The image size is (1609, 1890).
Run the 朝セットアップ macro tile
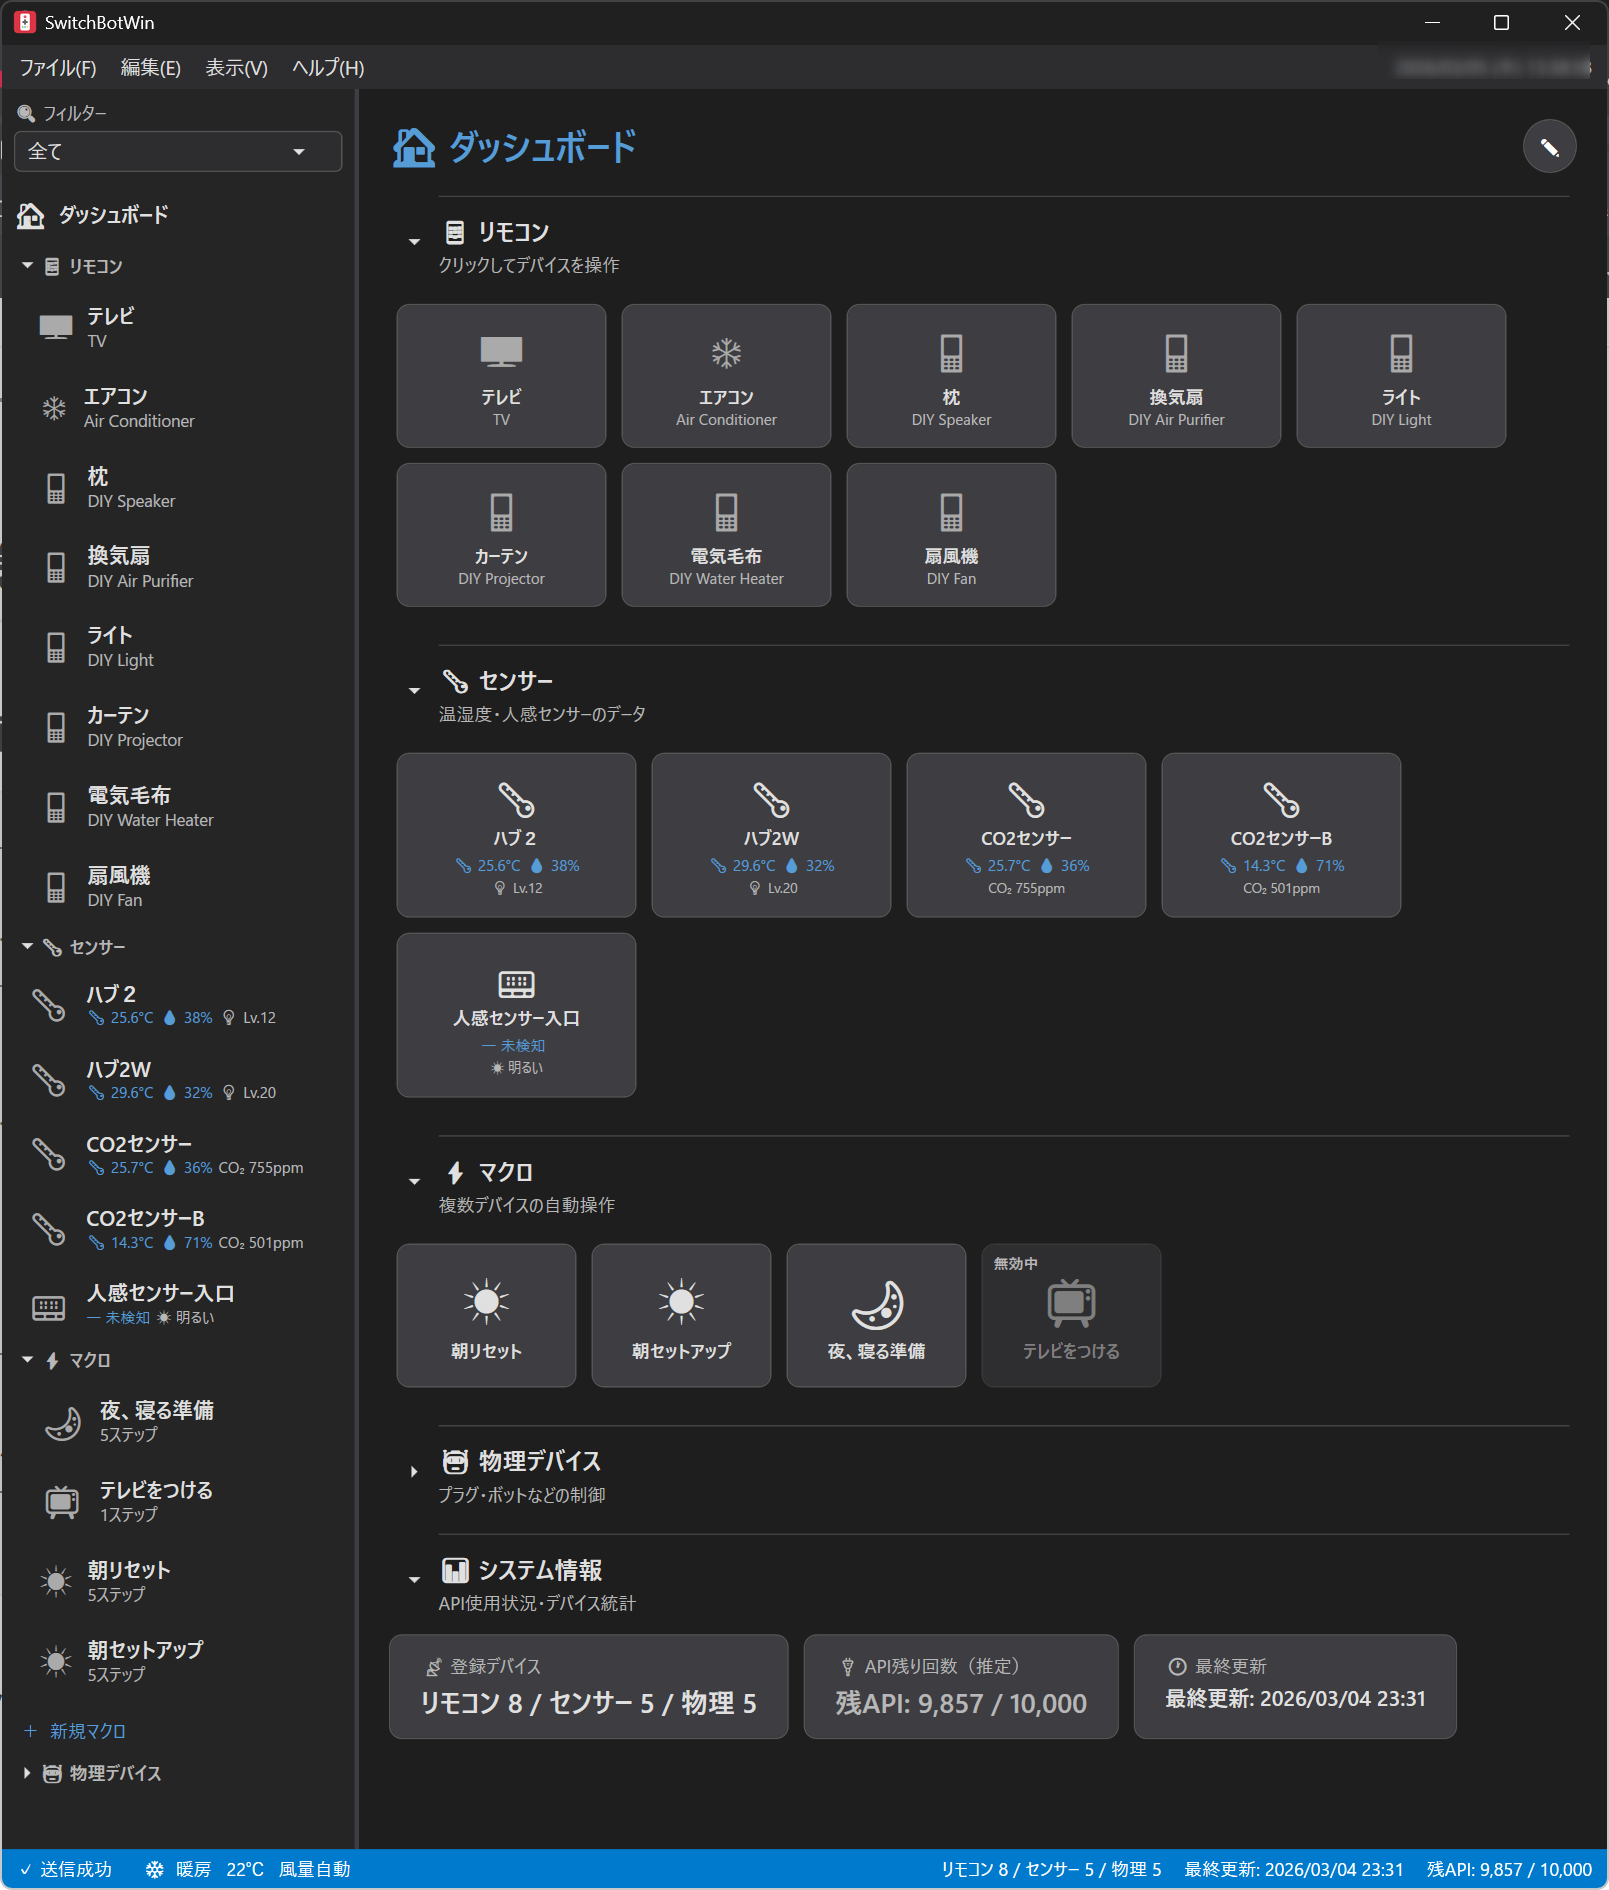pyautogui.click(x=681, y=1315)
